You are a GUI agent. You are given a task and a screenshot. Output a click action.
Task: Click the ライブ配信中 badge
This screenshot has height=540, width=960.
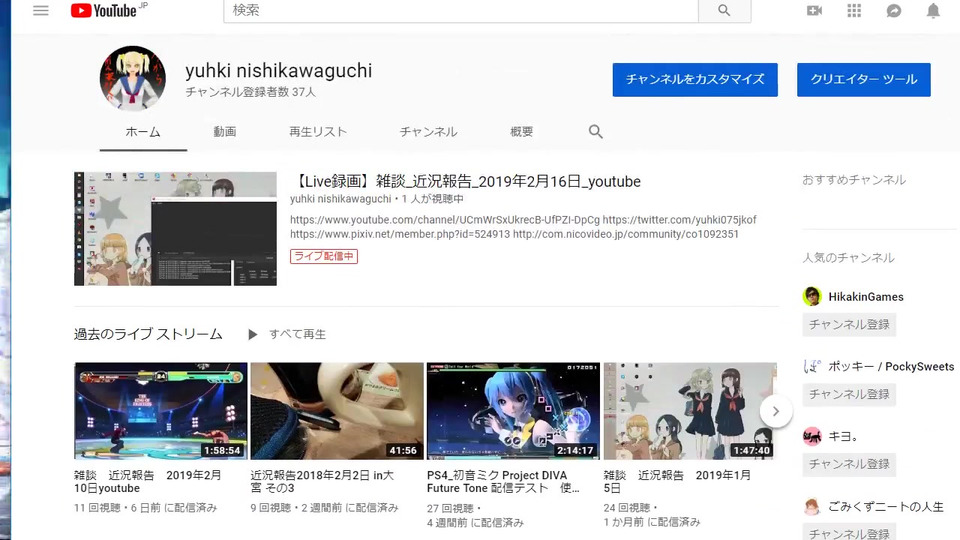pyautogui.click(x=324, y=256)
